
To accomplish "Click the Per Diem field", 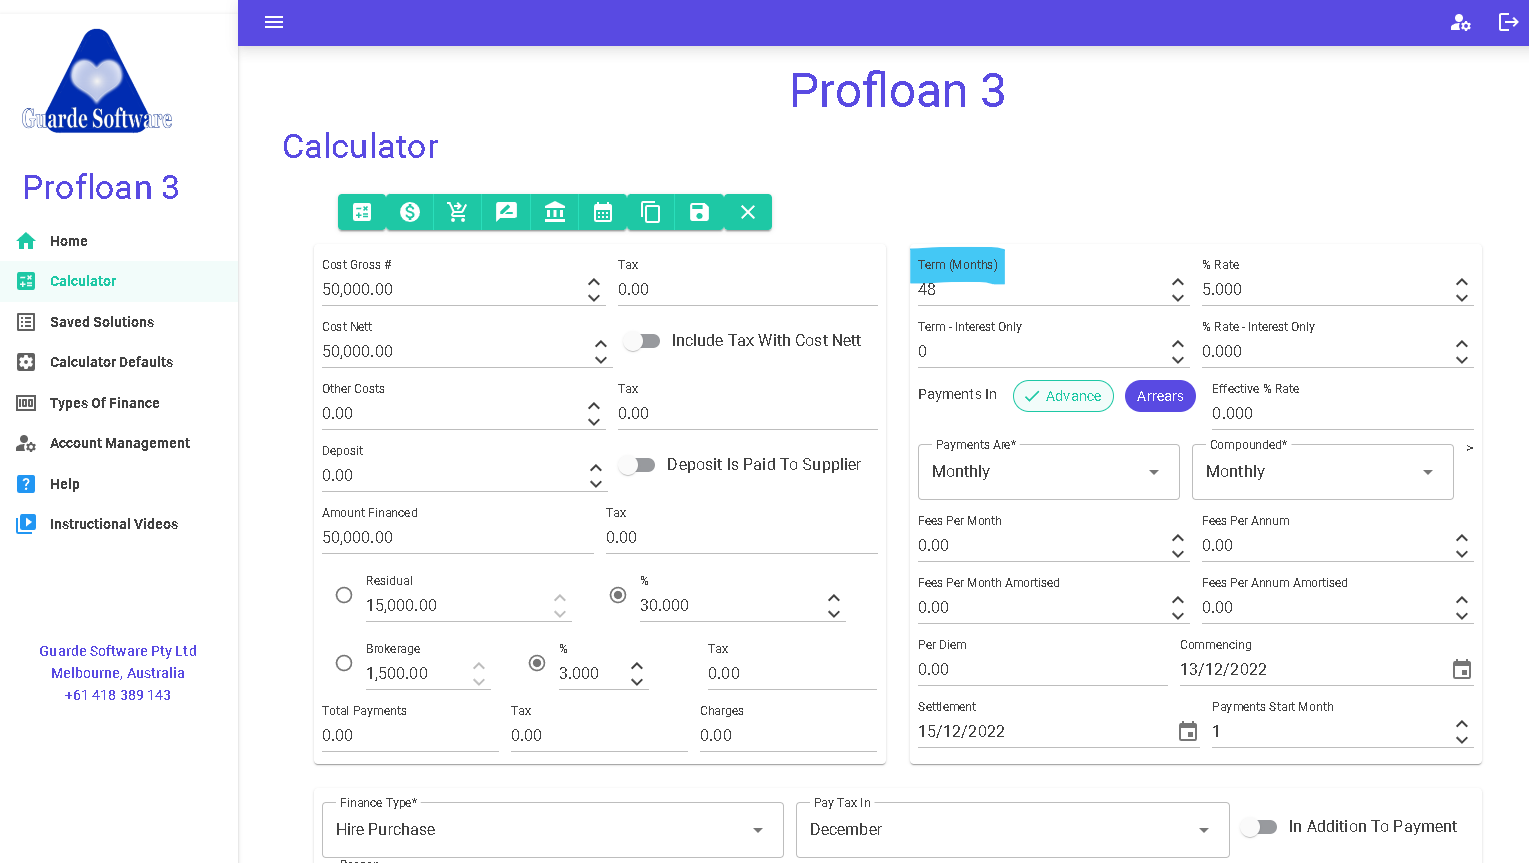I will coord(1042,669).
